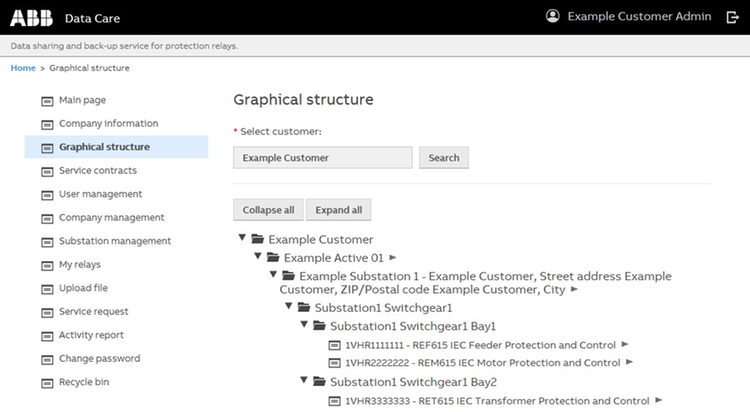Viewport: 750px width, 412px height.
Task: Open the arrow menu after Example Substation 1 address
Action: pos(574,289)
